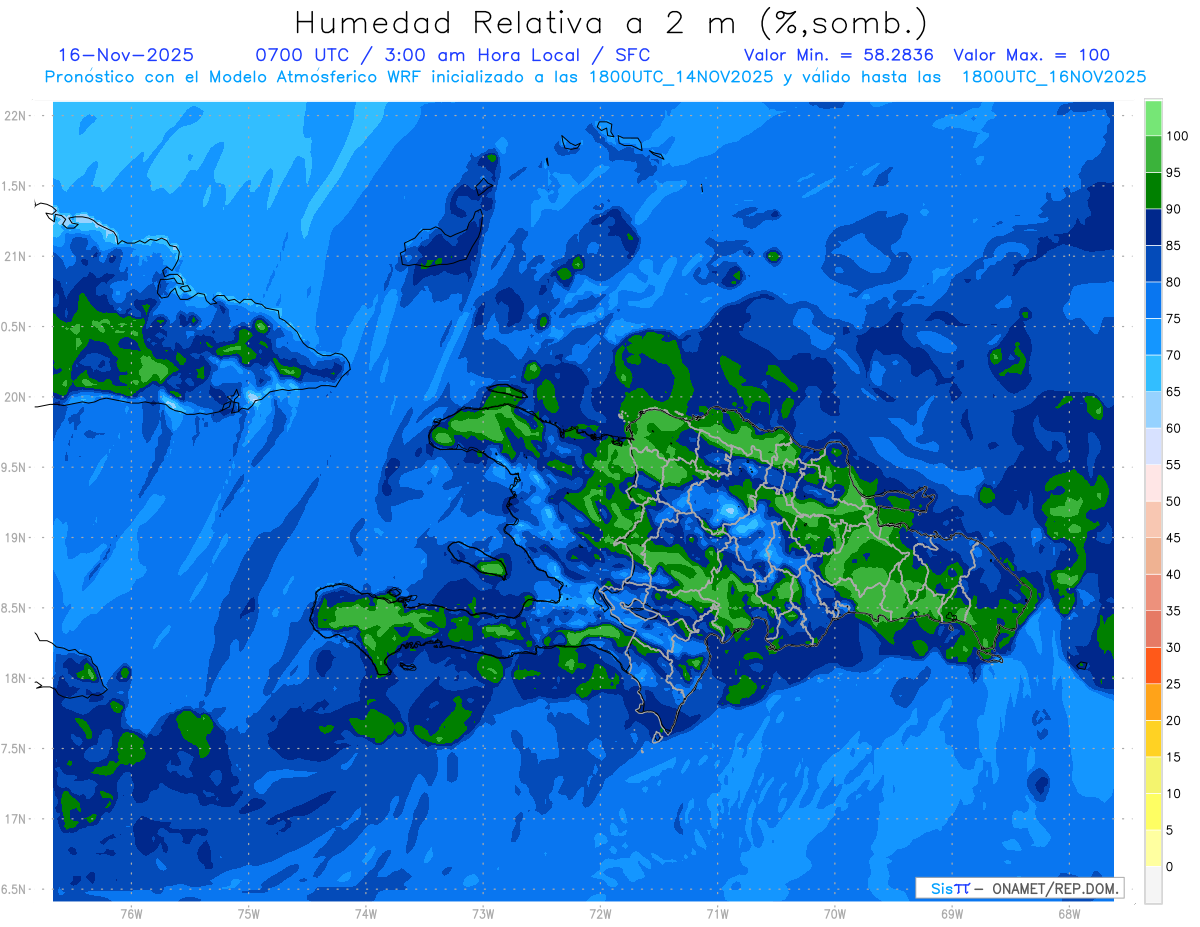The width and height of the screenshot is (1200, 927).
Task: Click the '95' label on the color scale
Action: click(1173, 173)
